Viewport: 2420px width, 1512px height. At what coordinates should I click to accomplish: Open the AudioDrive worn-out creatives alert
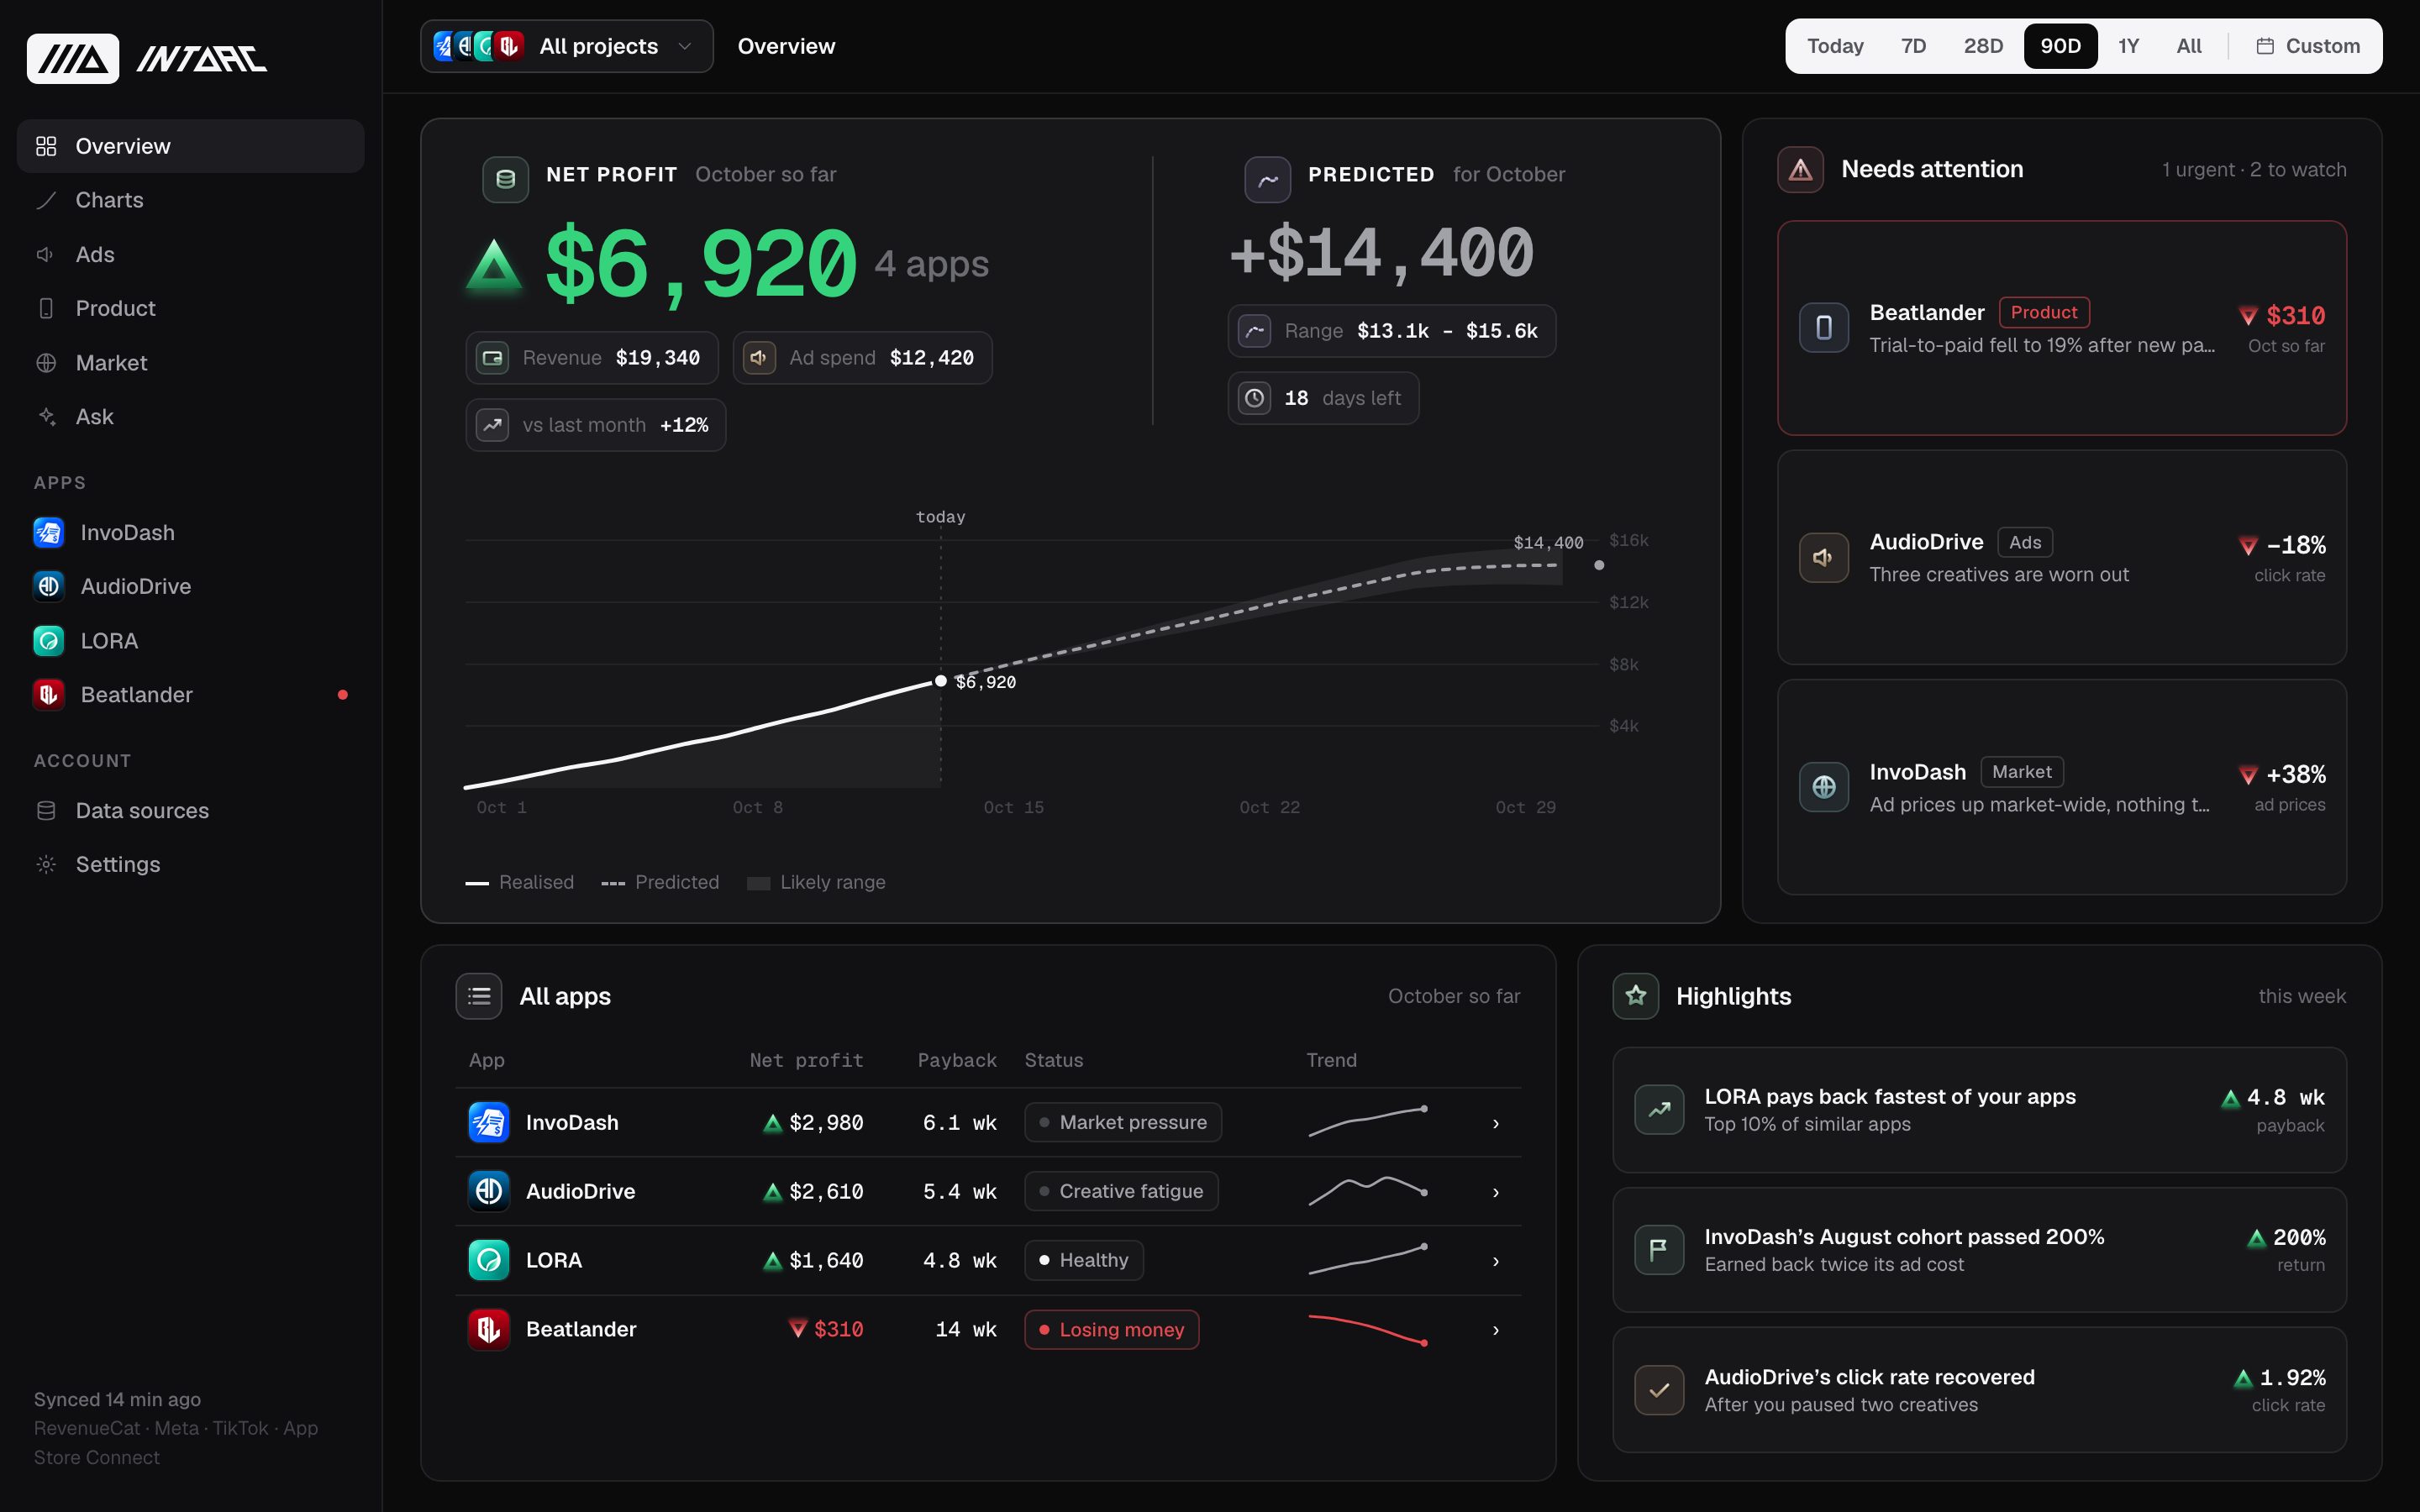click(x=2062, y=557)
